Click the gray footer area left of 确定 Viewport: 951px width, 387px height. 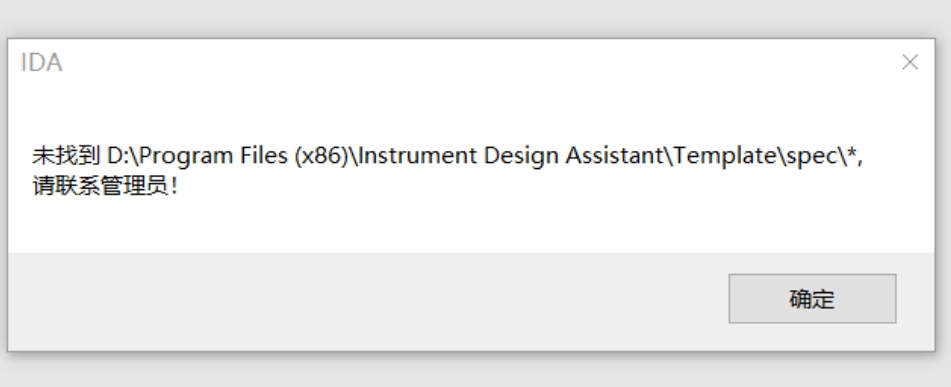364,301
